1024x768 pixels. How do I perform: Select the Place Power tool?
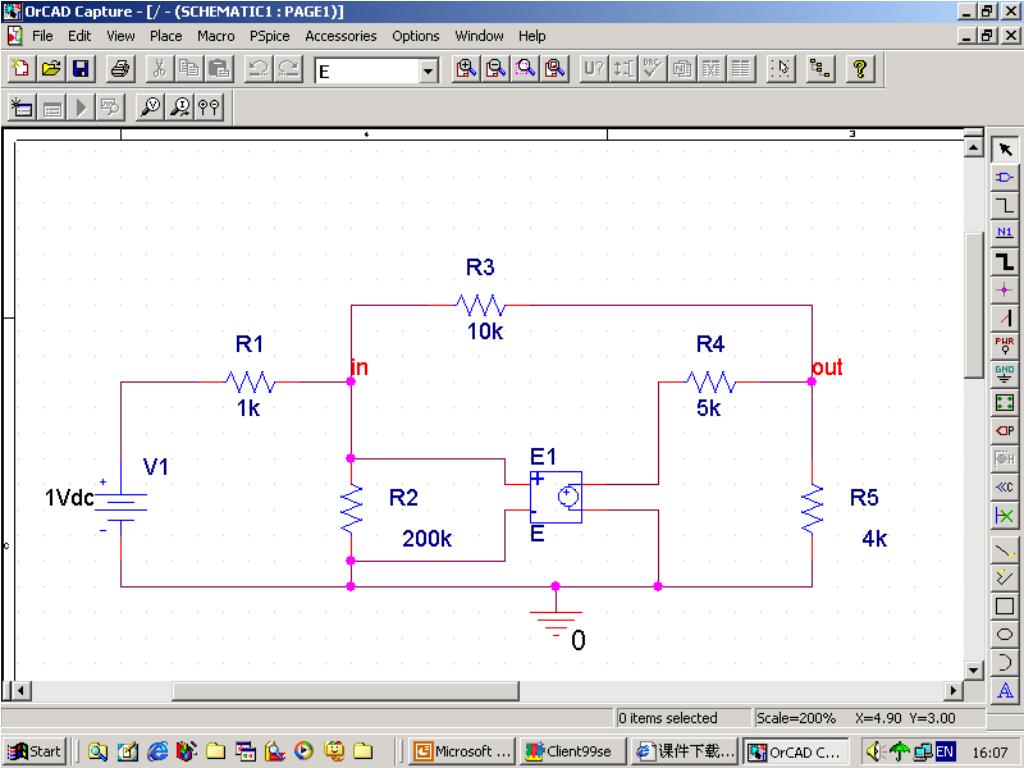[x=1004, y=346]
